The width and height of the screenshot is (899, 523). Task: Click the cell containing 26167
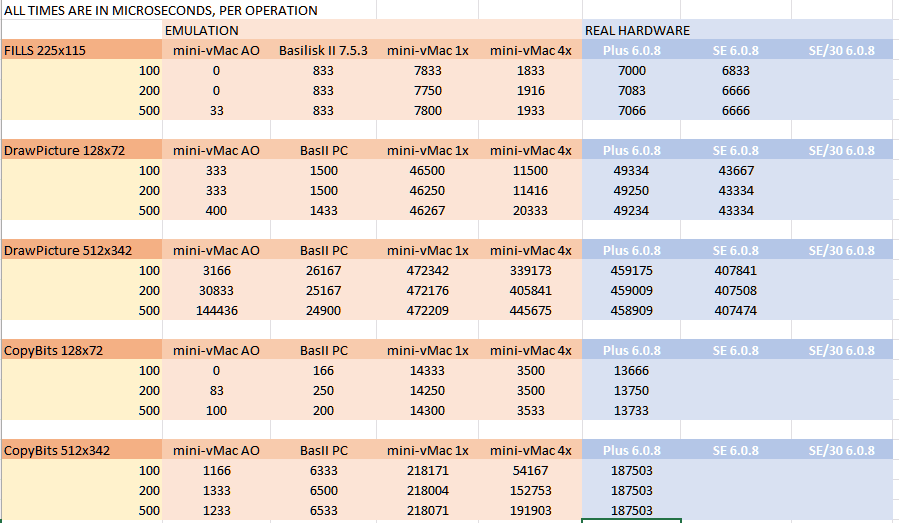(x=323, y=271)
